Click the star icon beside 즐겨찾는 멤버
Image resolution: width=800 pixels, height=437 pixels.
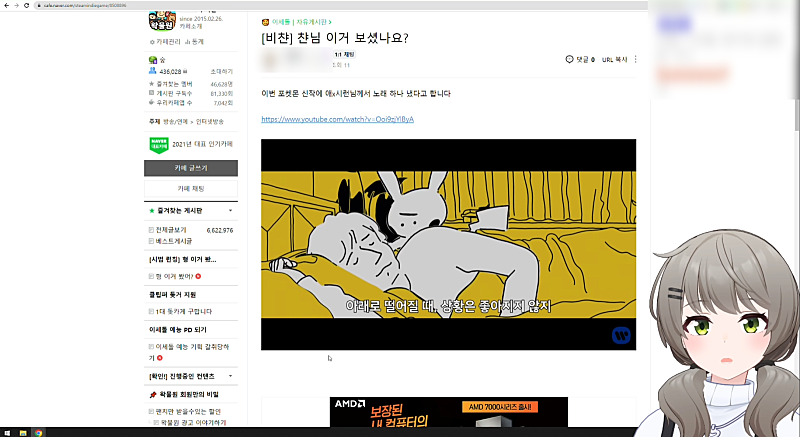[x=151, y=84]
